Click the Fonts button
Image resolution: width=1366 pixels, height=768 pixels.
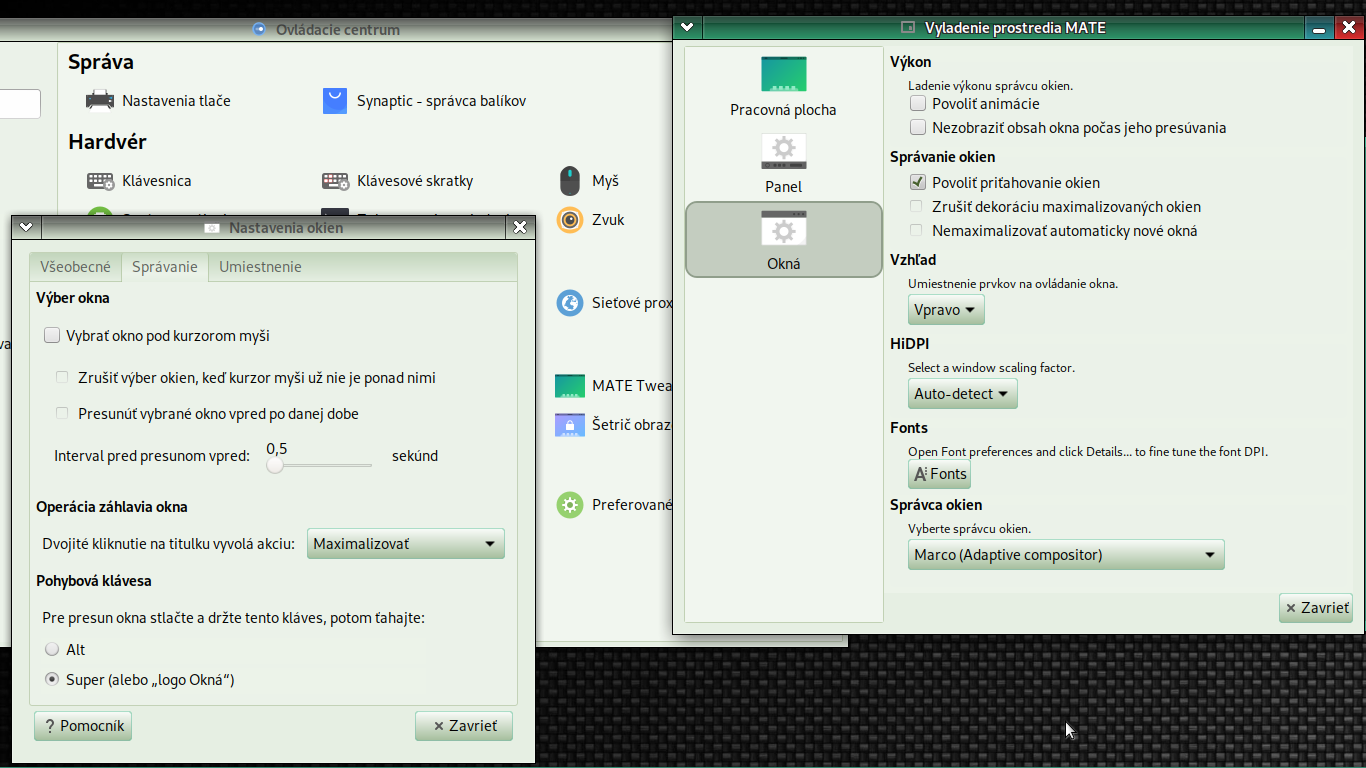tap(939, 474)
